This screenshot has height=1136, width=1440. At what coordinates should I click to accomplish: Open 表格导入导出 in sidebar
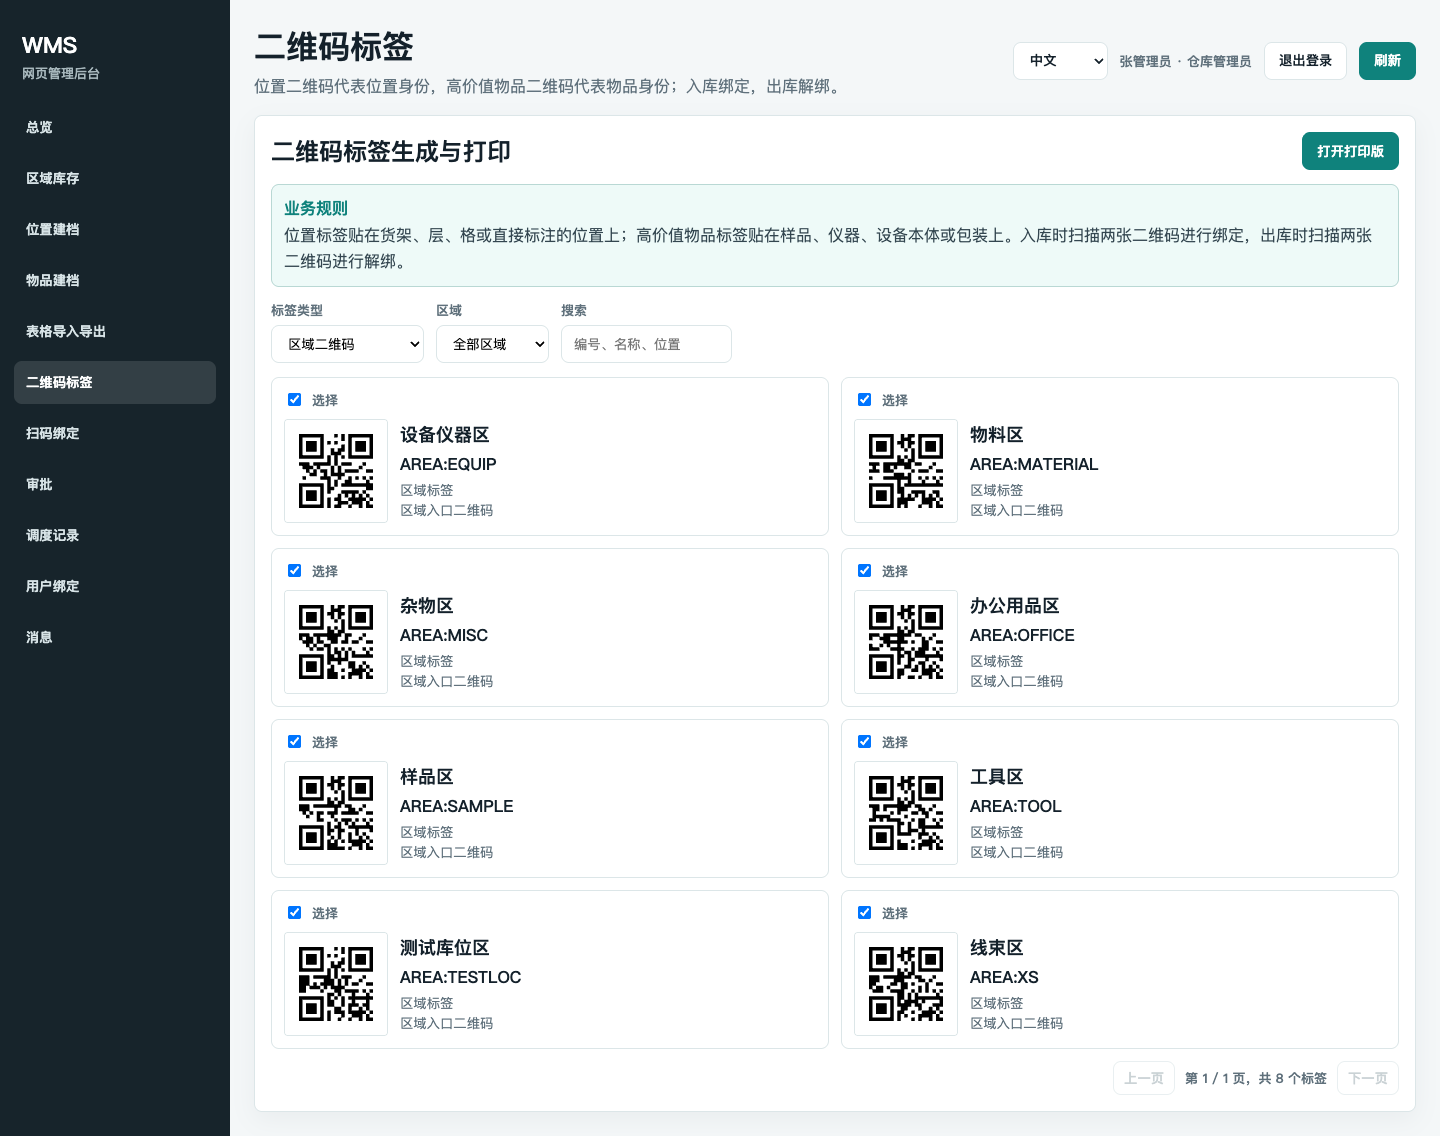[115, 331]
